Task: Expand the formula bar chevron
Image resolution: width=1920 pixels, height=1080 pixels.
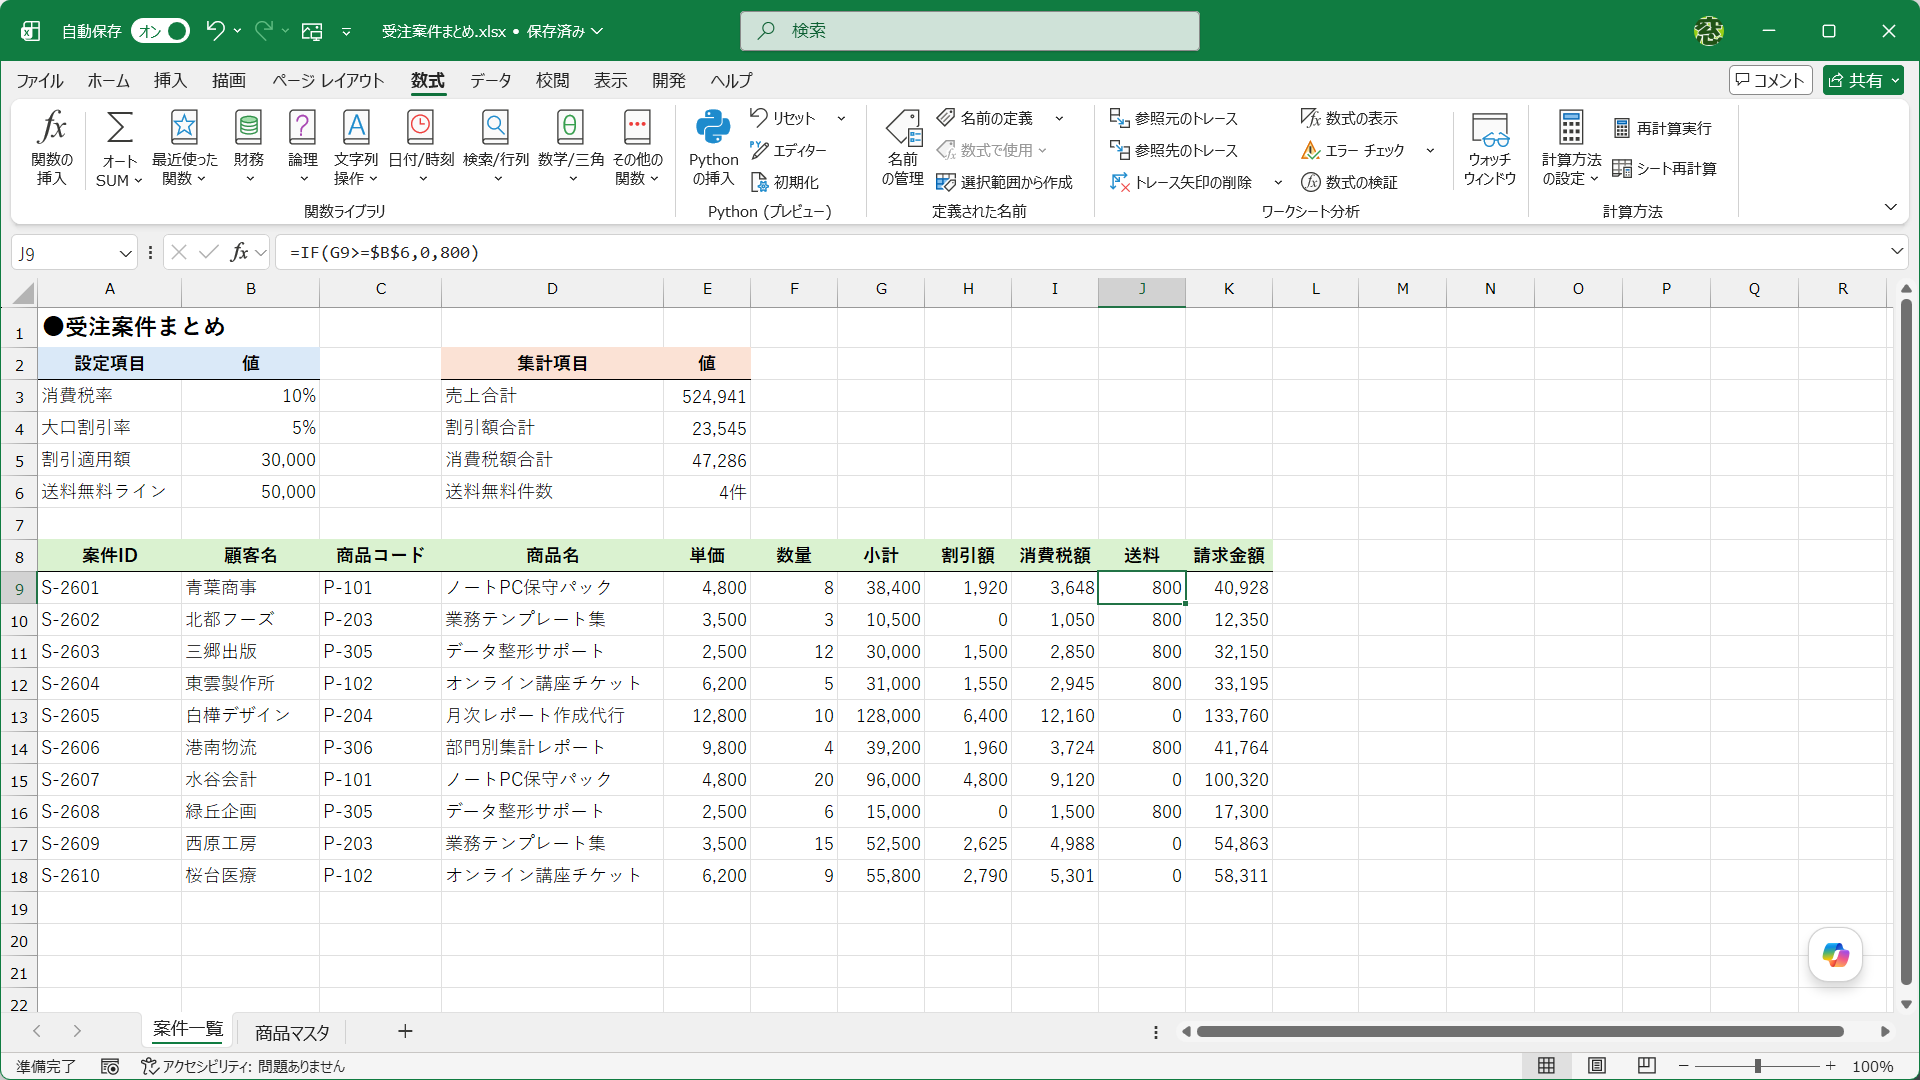Action: point(1896,252)
